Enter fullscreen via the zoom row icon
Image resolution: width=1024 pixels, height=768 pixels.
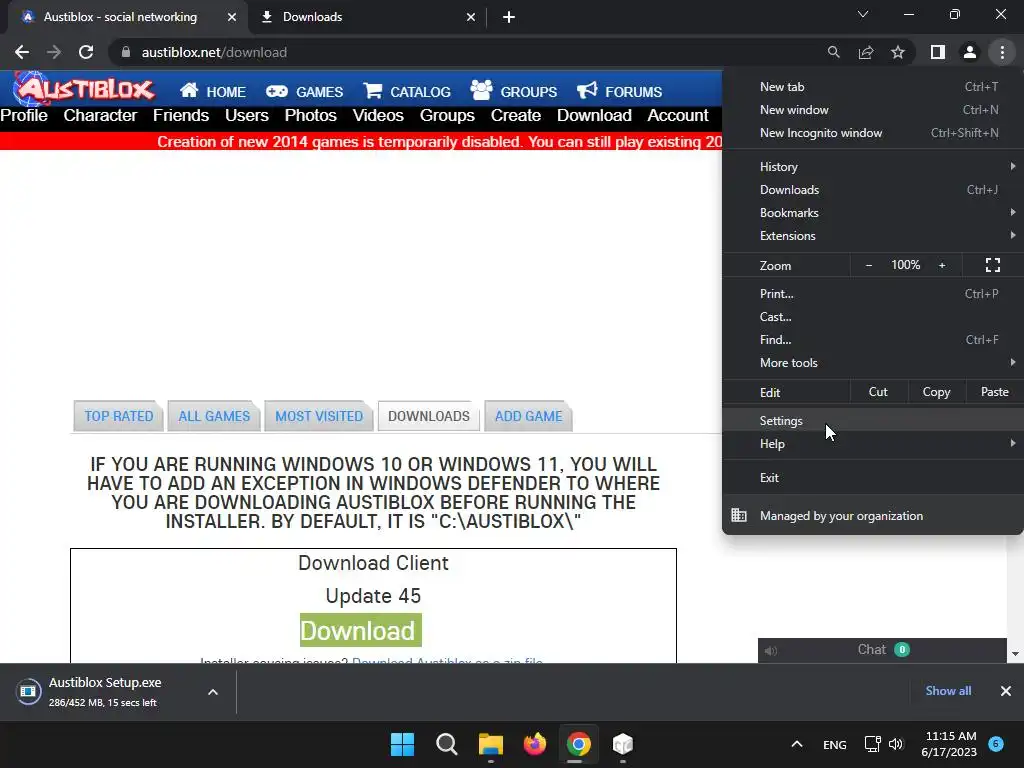(993, 265)
